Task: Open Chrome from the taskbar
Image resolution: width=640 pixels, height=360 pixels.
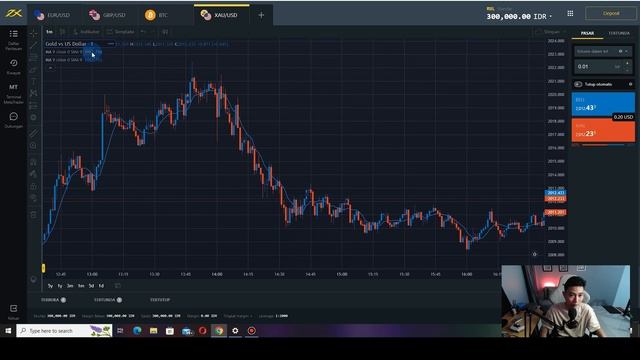Action: [219, 331]
